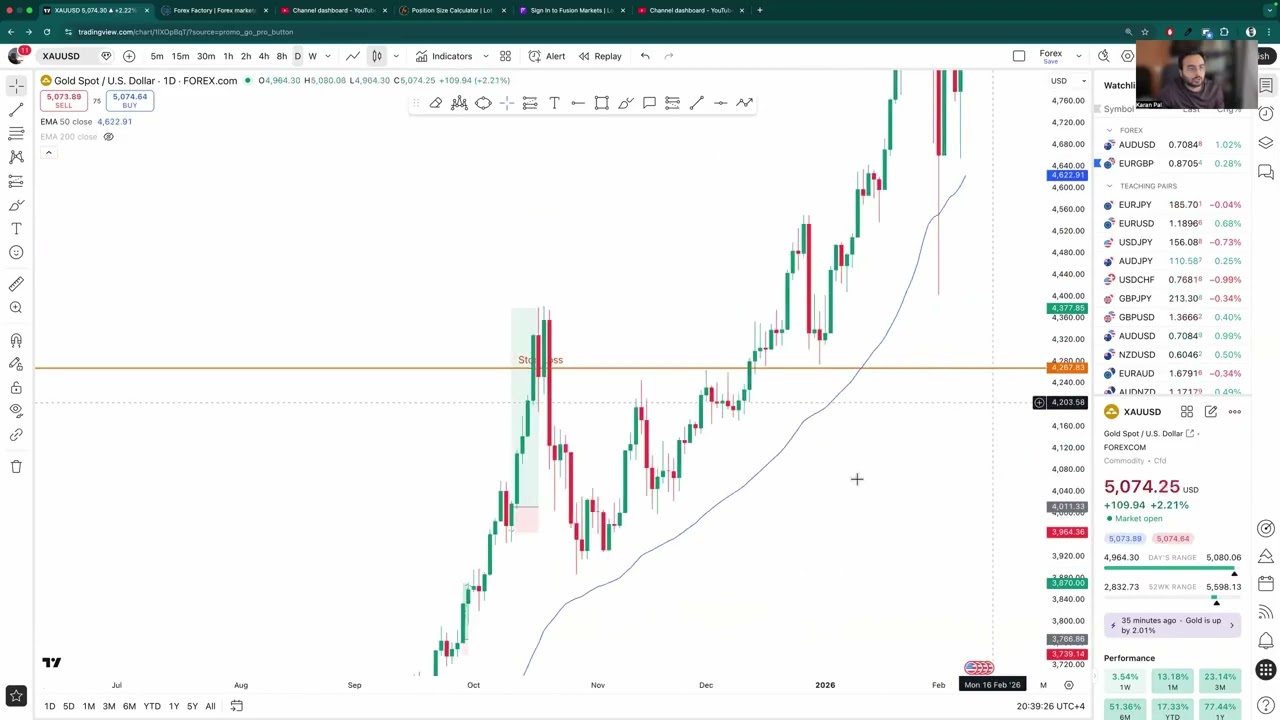The height and width of the screenshot is (720, 1280).
Task: Select the YTD date range
Action: (x=152, y=706)
